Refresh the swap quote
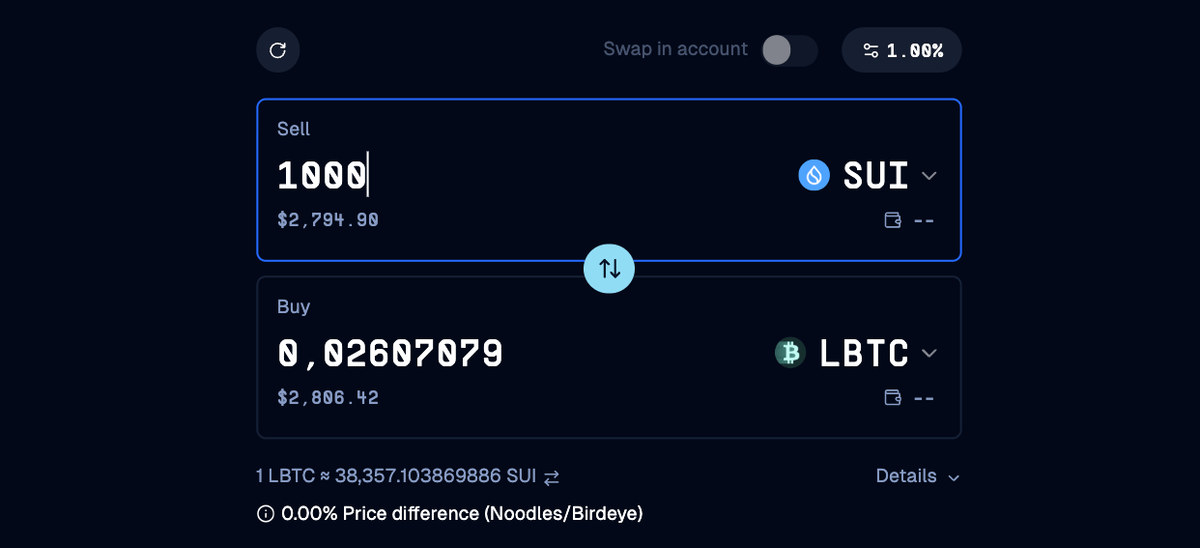 [x=278, y=50]
